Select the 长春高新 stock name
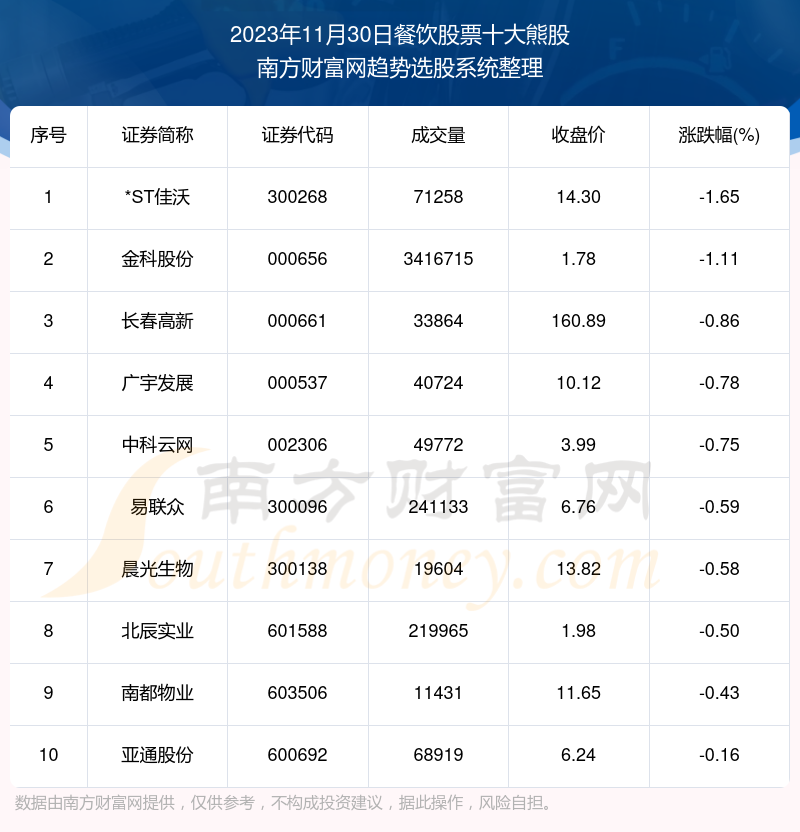The image size is (800, 832). (157, 321)
